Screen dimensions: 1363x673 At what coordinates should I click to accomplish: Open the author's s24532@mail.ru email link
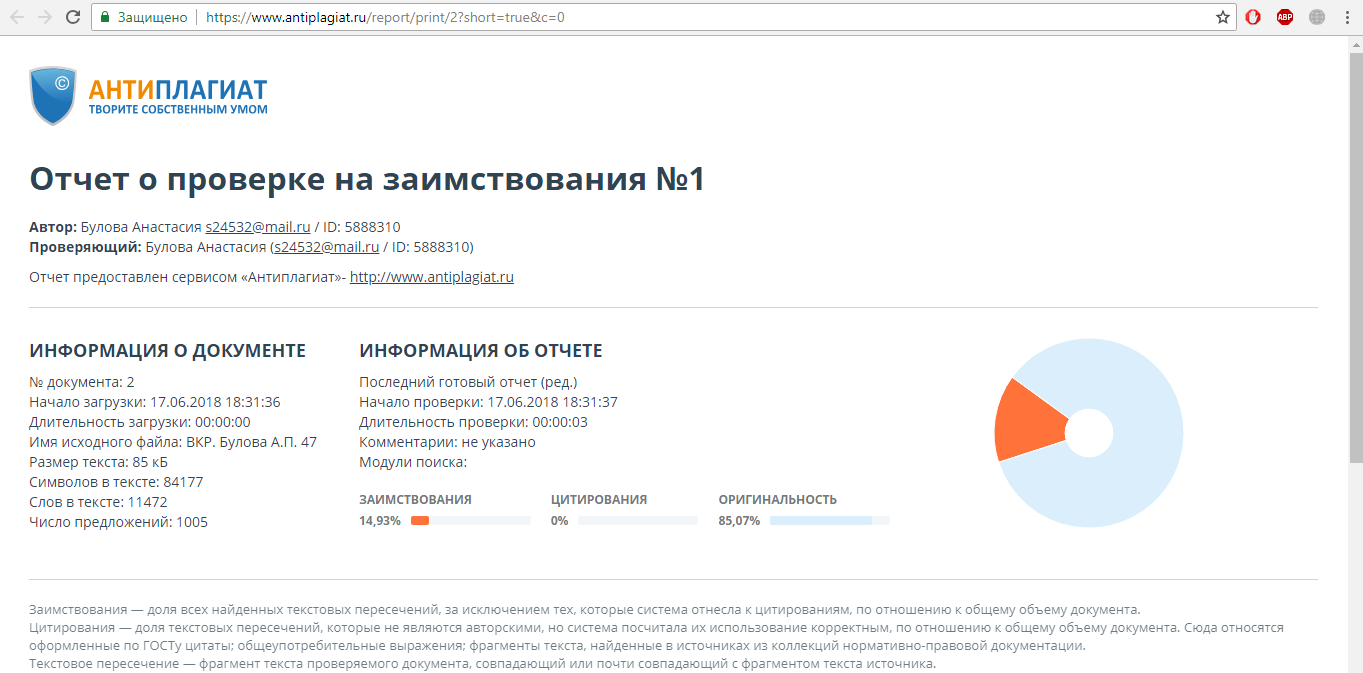pos(257,227)
